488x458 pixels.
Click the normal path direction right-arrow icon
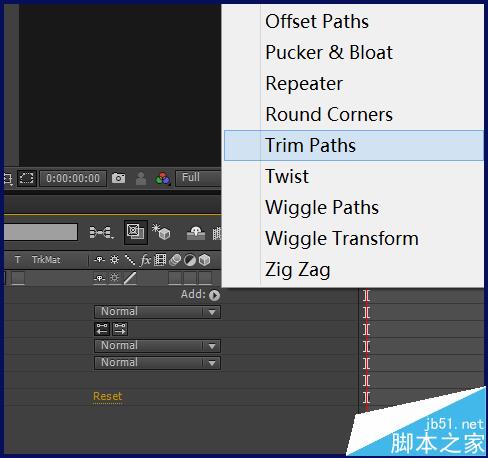click(120, 329)
